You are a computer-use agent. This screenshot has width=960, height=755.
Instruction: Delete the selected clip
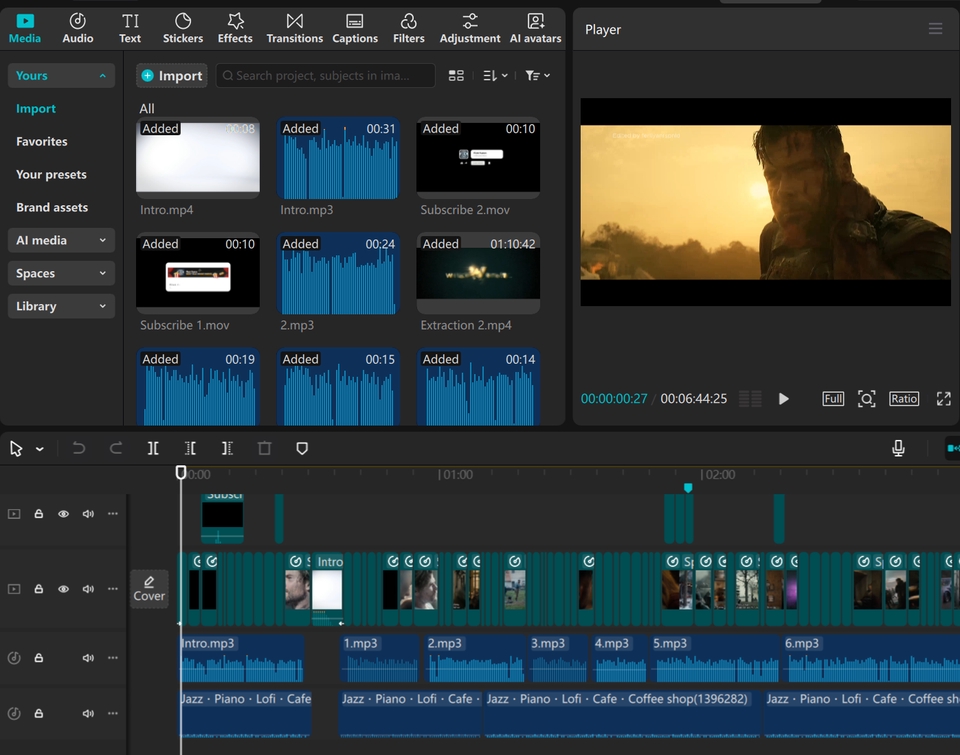pos(264,448)
